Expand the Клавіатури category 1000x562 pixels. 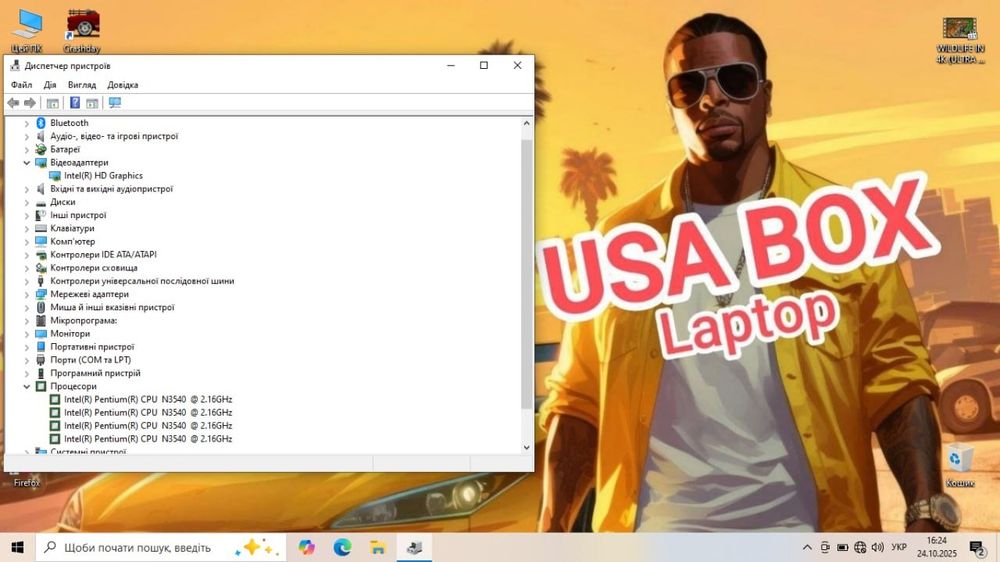27,228
